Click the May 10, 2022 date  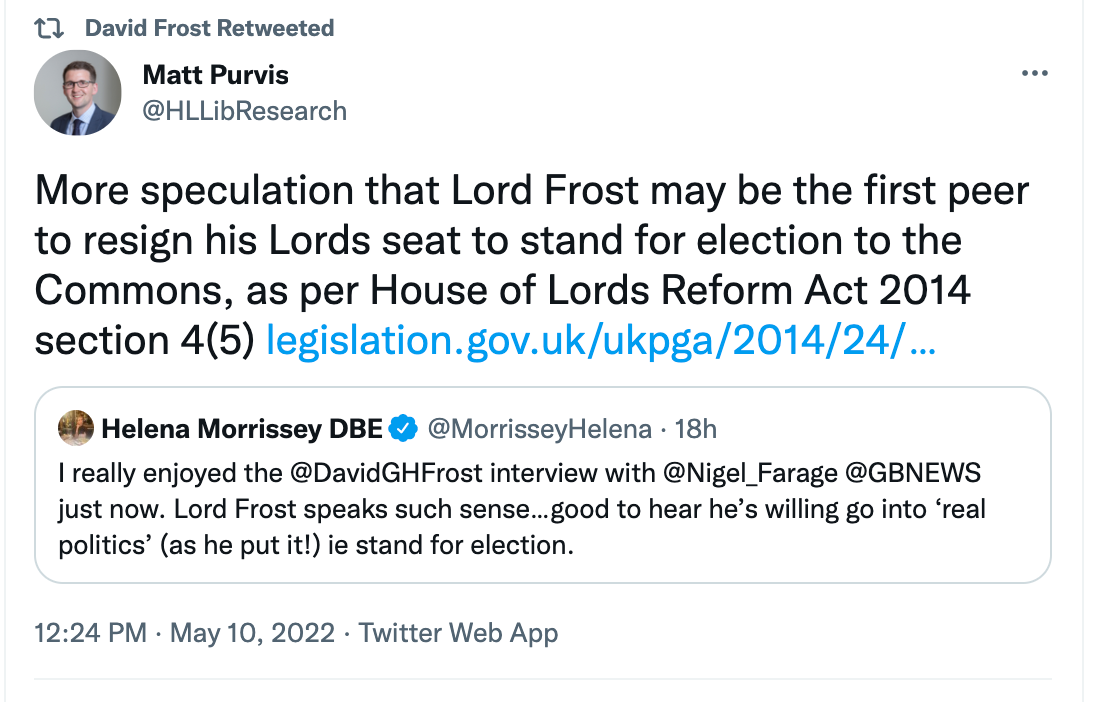coord(250,634)
